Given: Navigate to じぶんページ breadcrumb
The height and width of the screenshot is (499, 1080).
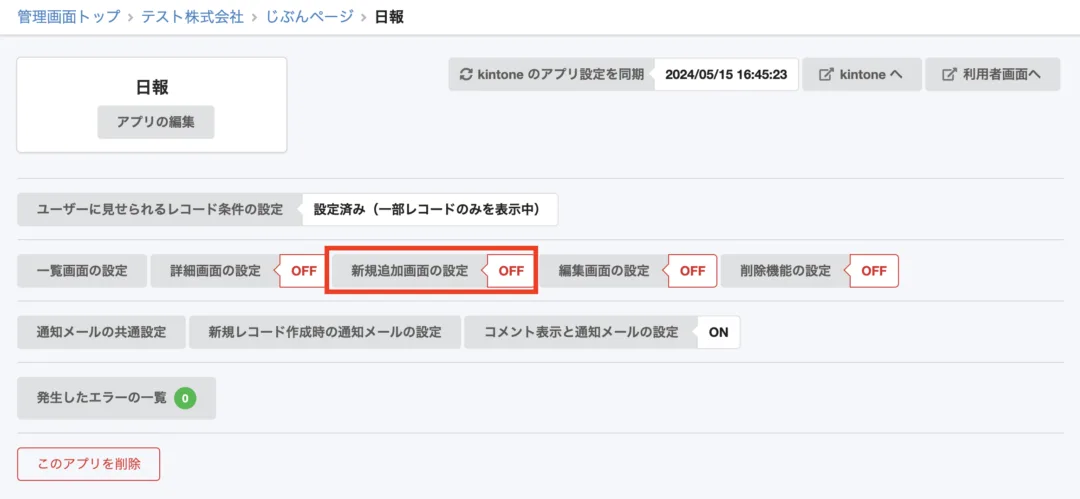Looking at the screenshot, I should click(311, 17).
